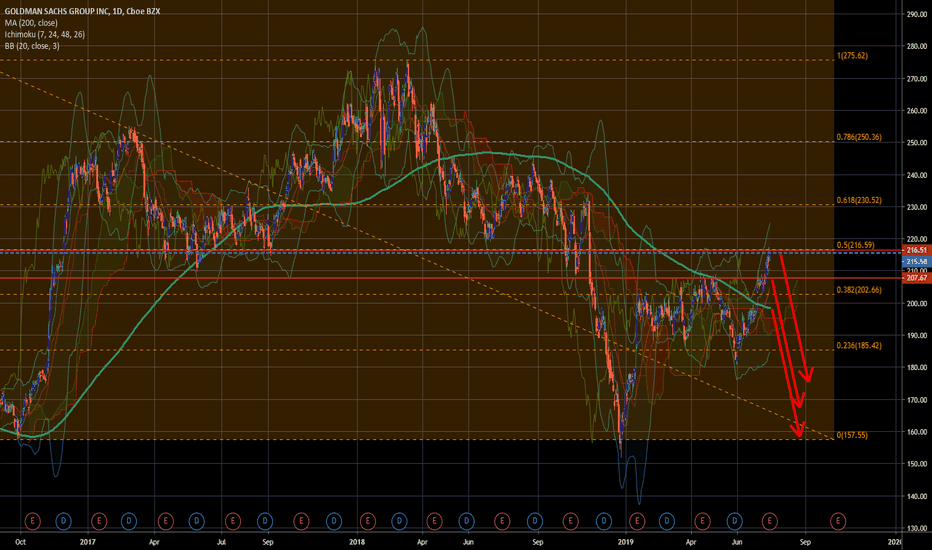This screenshot has height=550, width=932.
Task: Click the Oct label on the time axis
Action: click(20, 542)
